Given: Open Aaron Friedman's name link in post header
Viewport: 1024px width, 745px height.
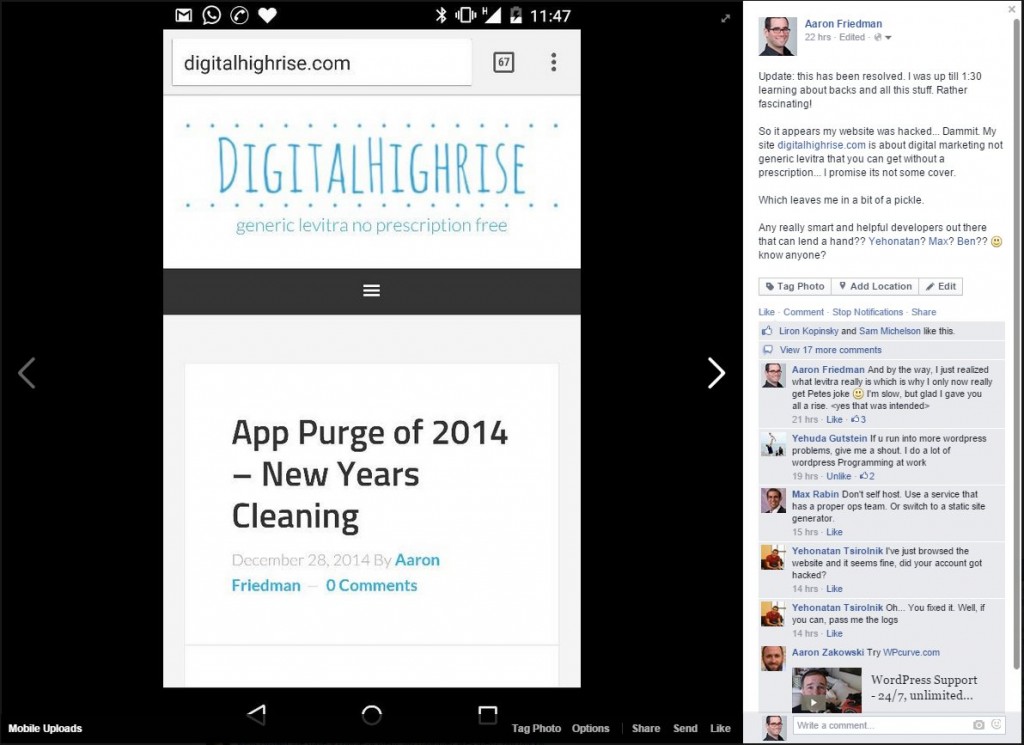Looking at the screenshot, I should [843, 24].
